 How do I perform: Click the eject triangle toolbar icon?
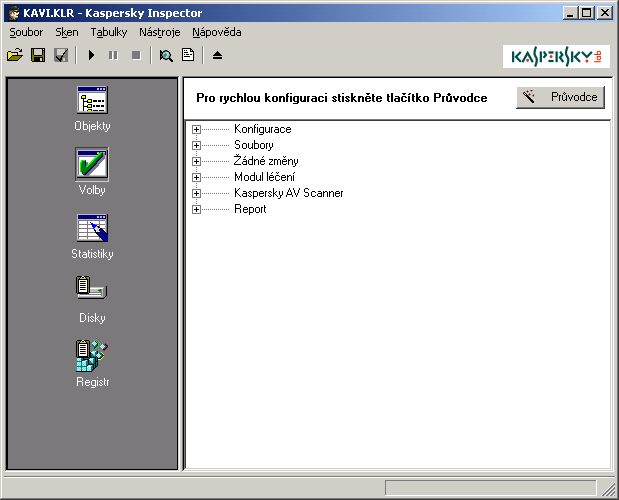tap(218, 55)
